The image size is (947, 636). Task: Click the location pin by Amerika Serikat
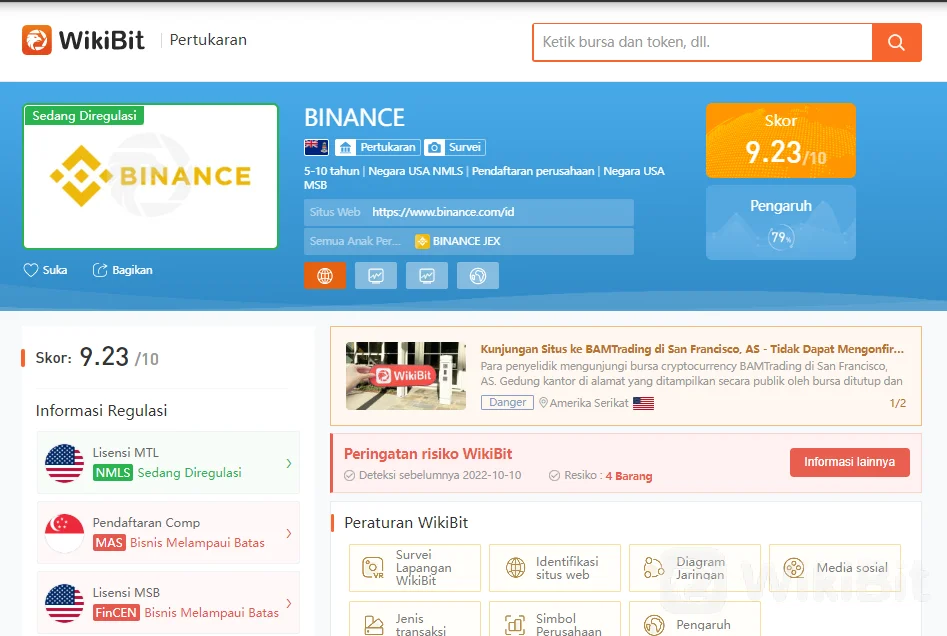click(543, 403)
